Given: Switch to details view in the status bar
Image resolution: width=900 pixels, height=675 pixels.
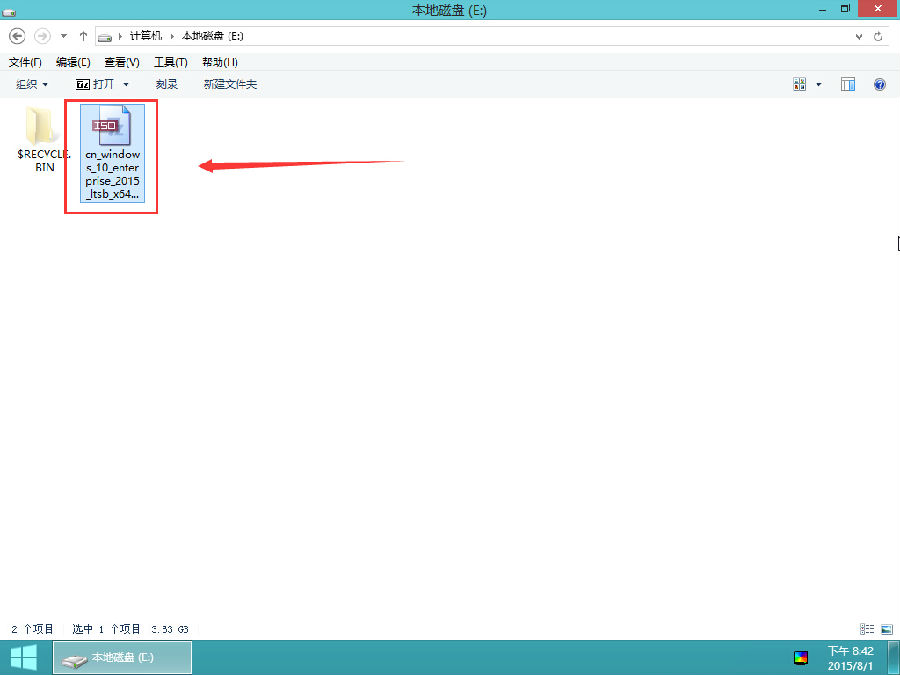Looking at the screenshot, I should pos(866,629).
